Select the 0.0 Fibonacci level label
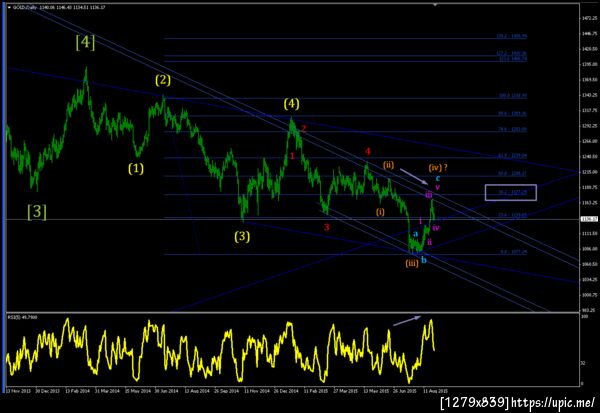This screenshot has height=413, width=600. tap(514, 252)
